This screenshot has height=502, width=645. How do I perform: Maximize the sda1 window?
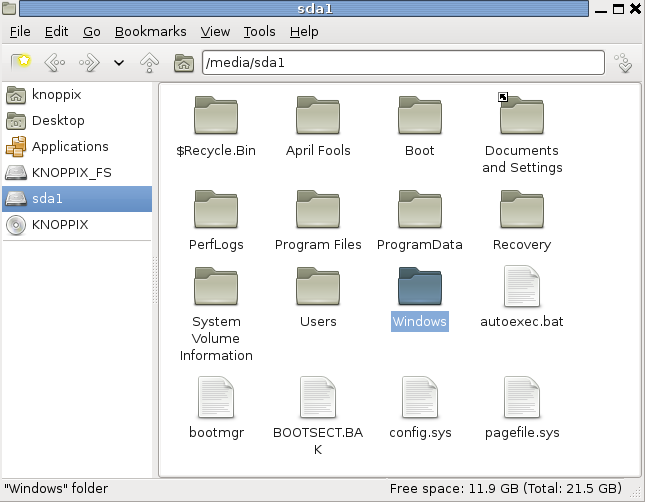tap(618, 9)
